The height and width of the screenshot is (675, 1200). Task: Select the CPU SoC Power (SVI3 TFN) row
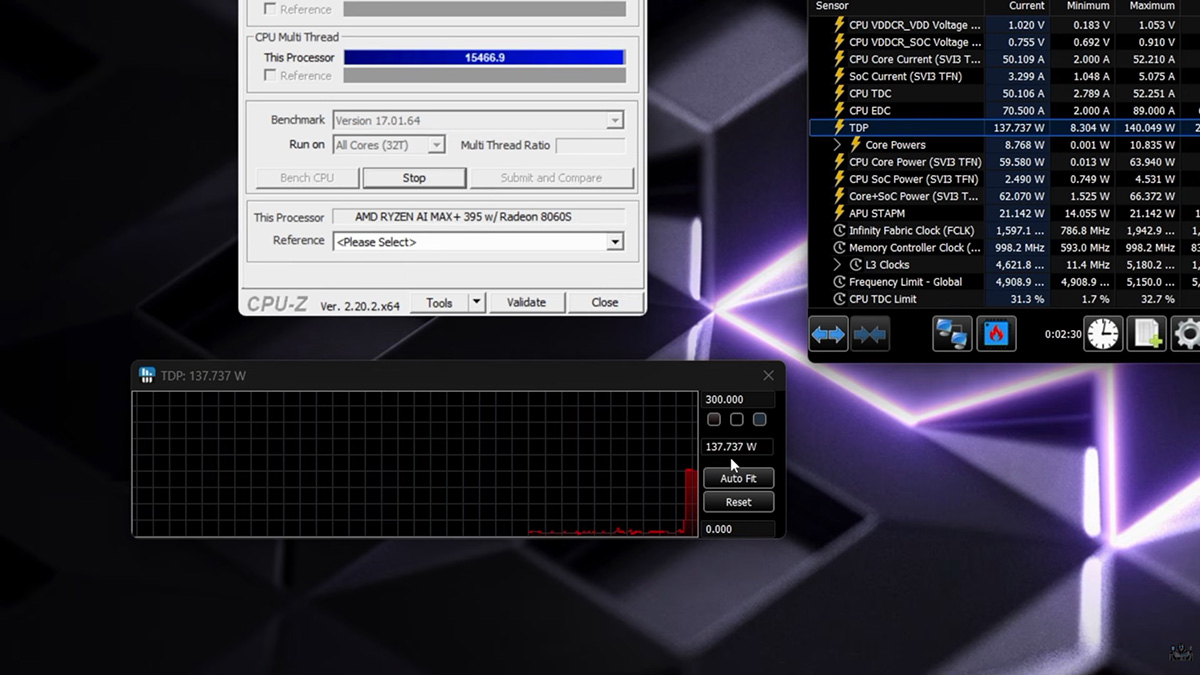coord(1004,179)
